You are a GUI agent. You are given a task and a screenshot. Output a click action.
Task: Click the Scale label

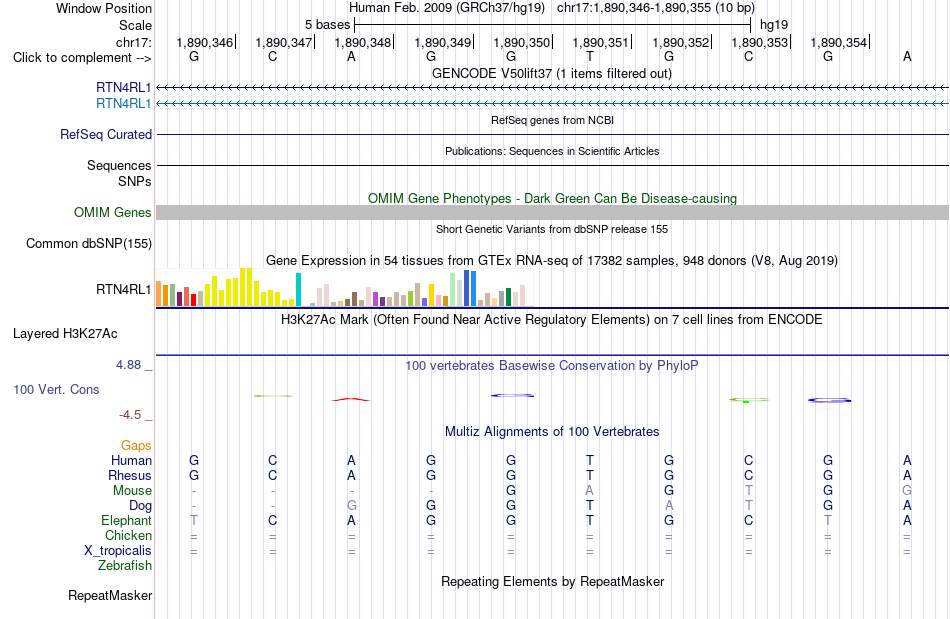(136, 25)
